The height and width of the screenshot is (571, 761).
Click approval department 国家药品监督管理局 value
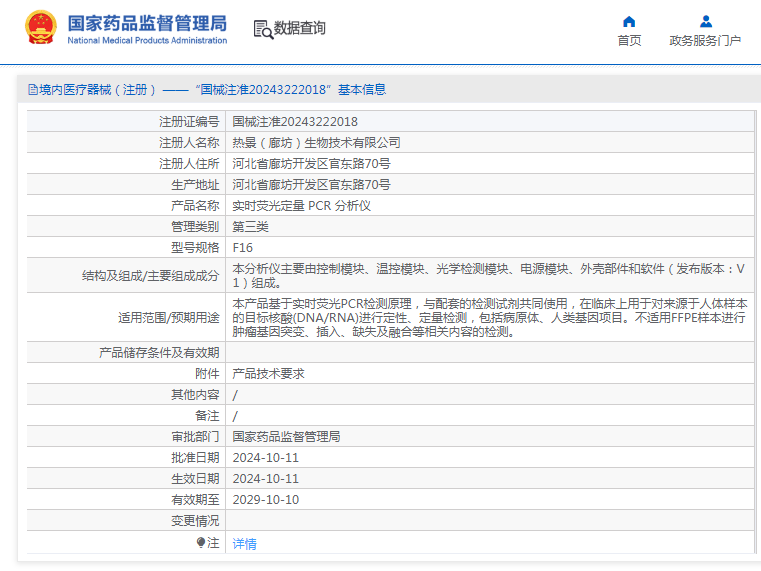tap(286, 437)
